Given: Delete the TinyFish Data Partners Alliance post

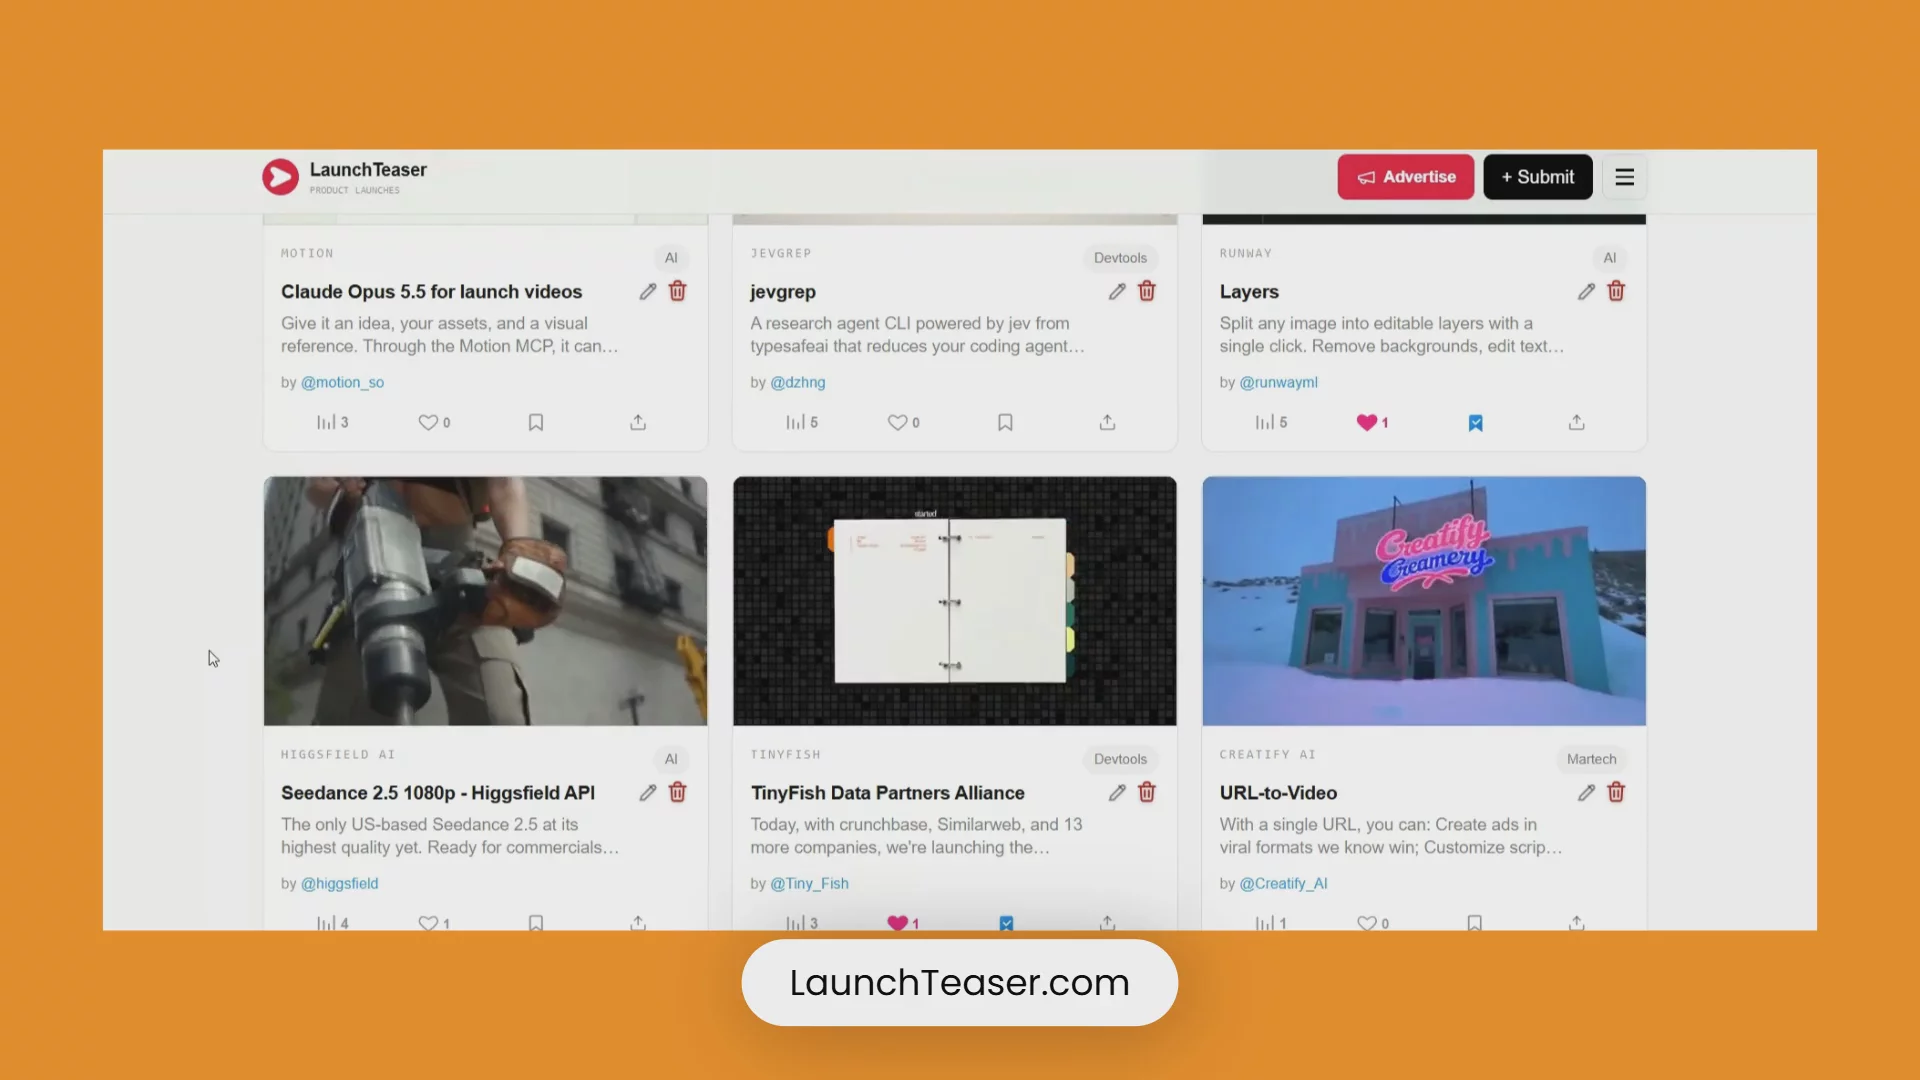Looking at the screenshot, I should coord(1147,792).
